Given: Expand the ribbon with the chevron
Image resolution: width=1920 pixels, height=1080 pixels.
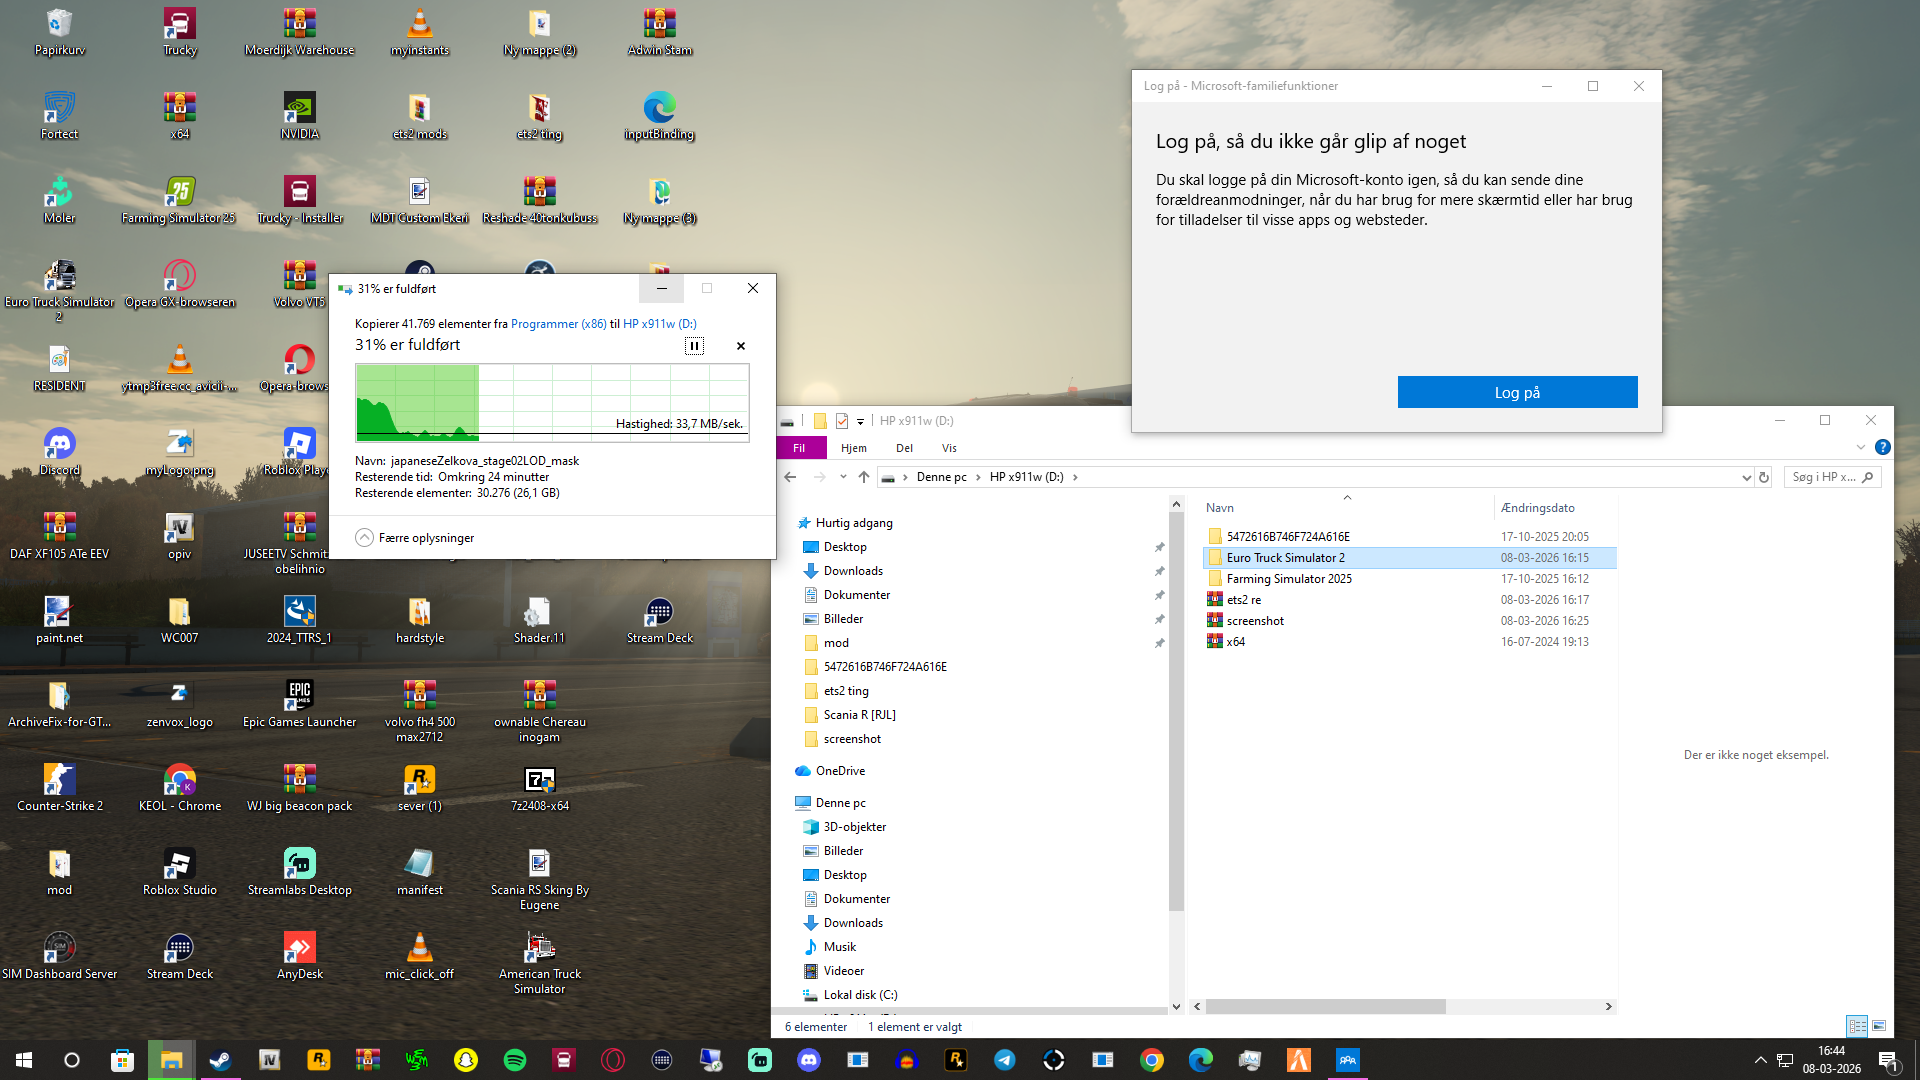Looking at the screenshot, I should point(1860,447).
